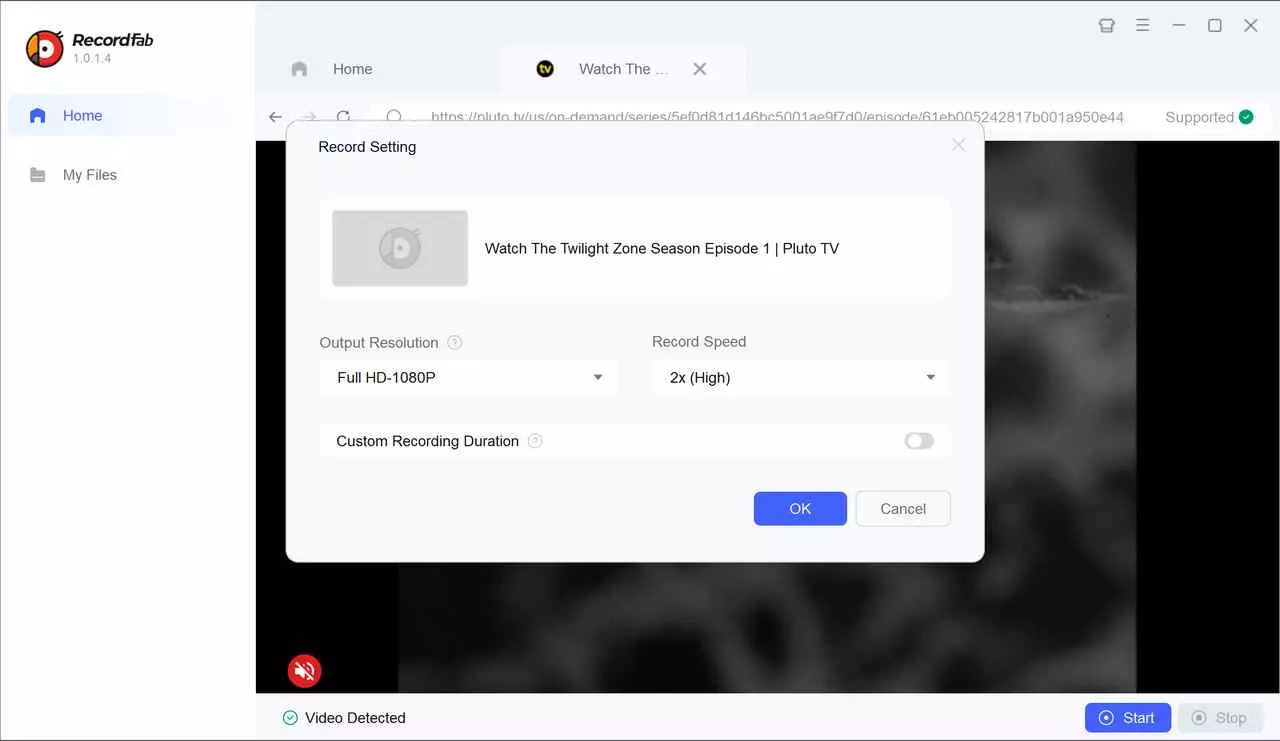The image size is (1280, 741).
Task: Confirm settings with the OK button
Action: (800, 508)
